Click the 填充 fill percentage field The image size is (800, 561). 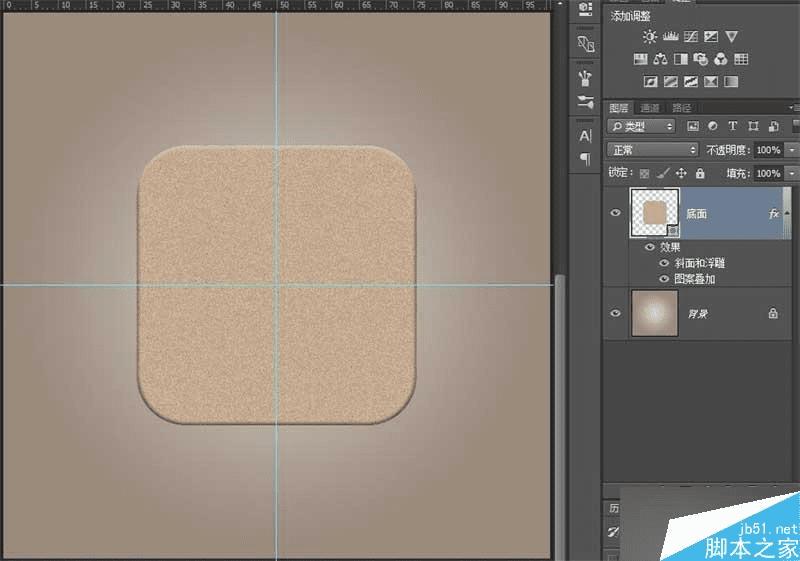pos(768,174)
